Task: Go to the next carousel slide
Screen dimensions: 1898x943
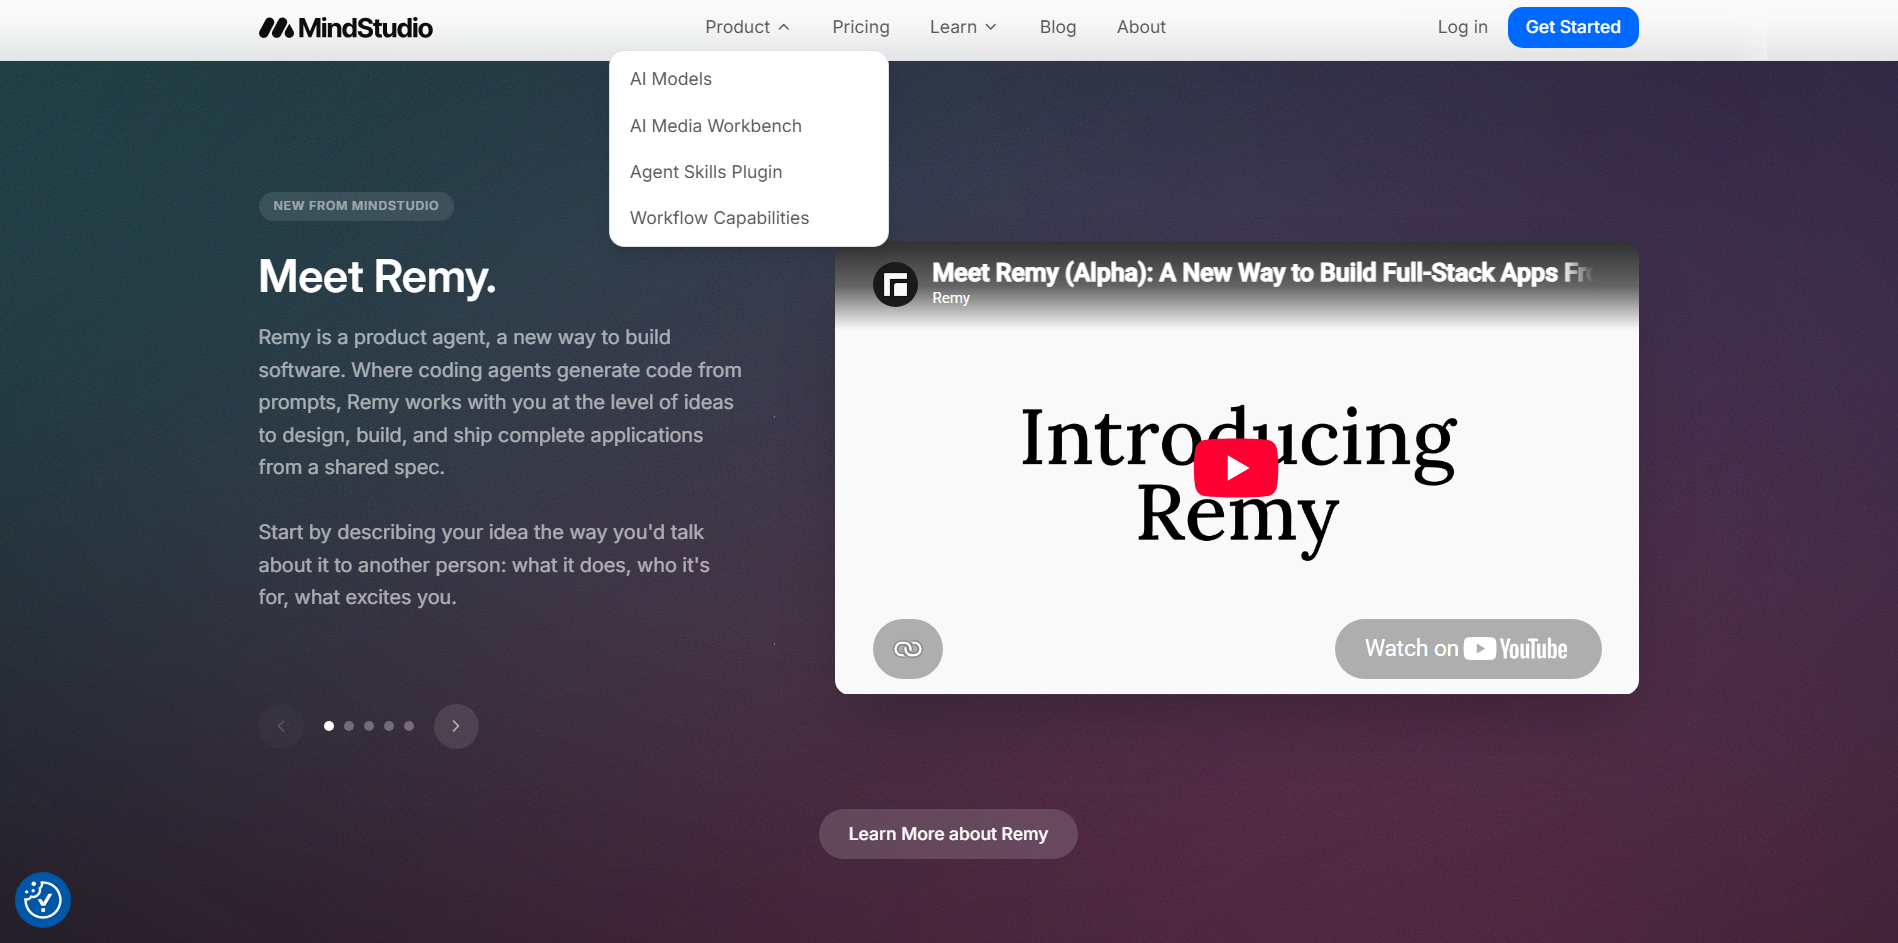Action: pos(456,726)
